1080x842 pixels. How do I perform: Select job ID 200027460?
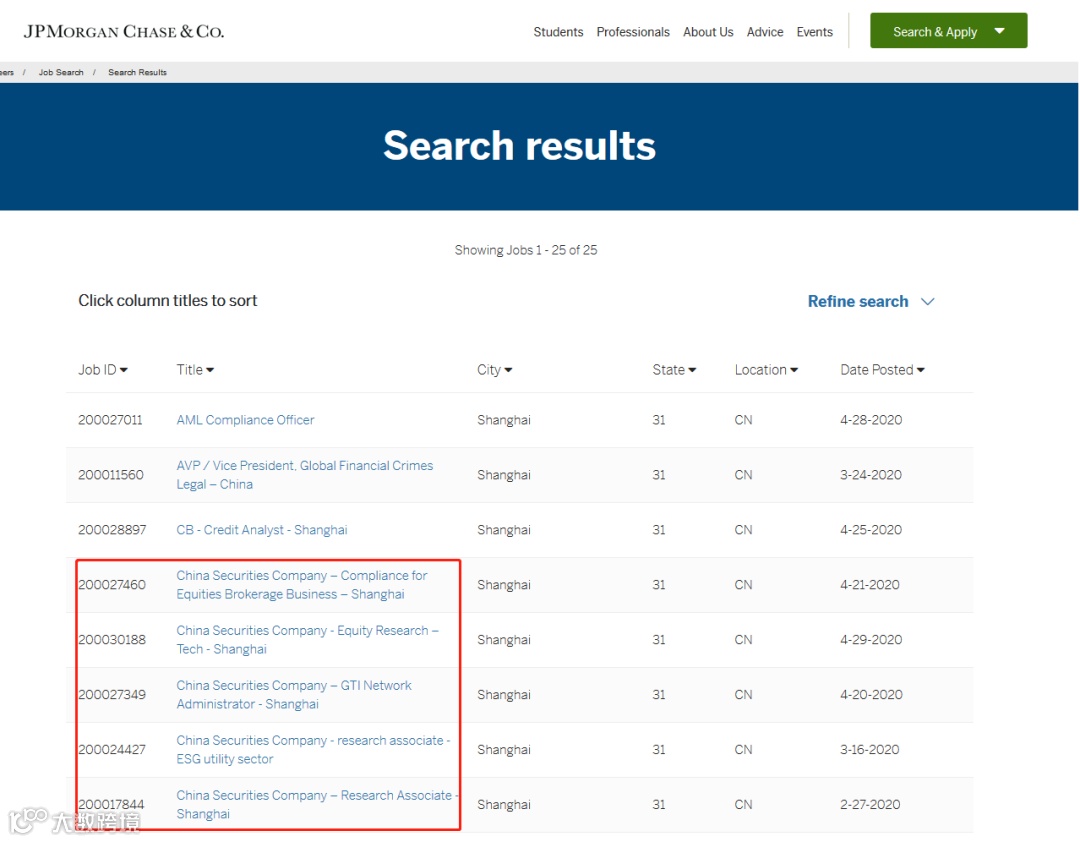click(x=112, y=585)
